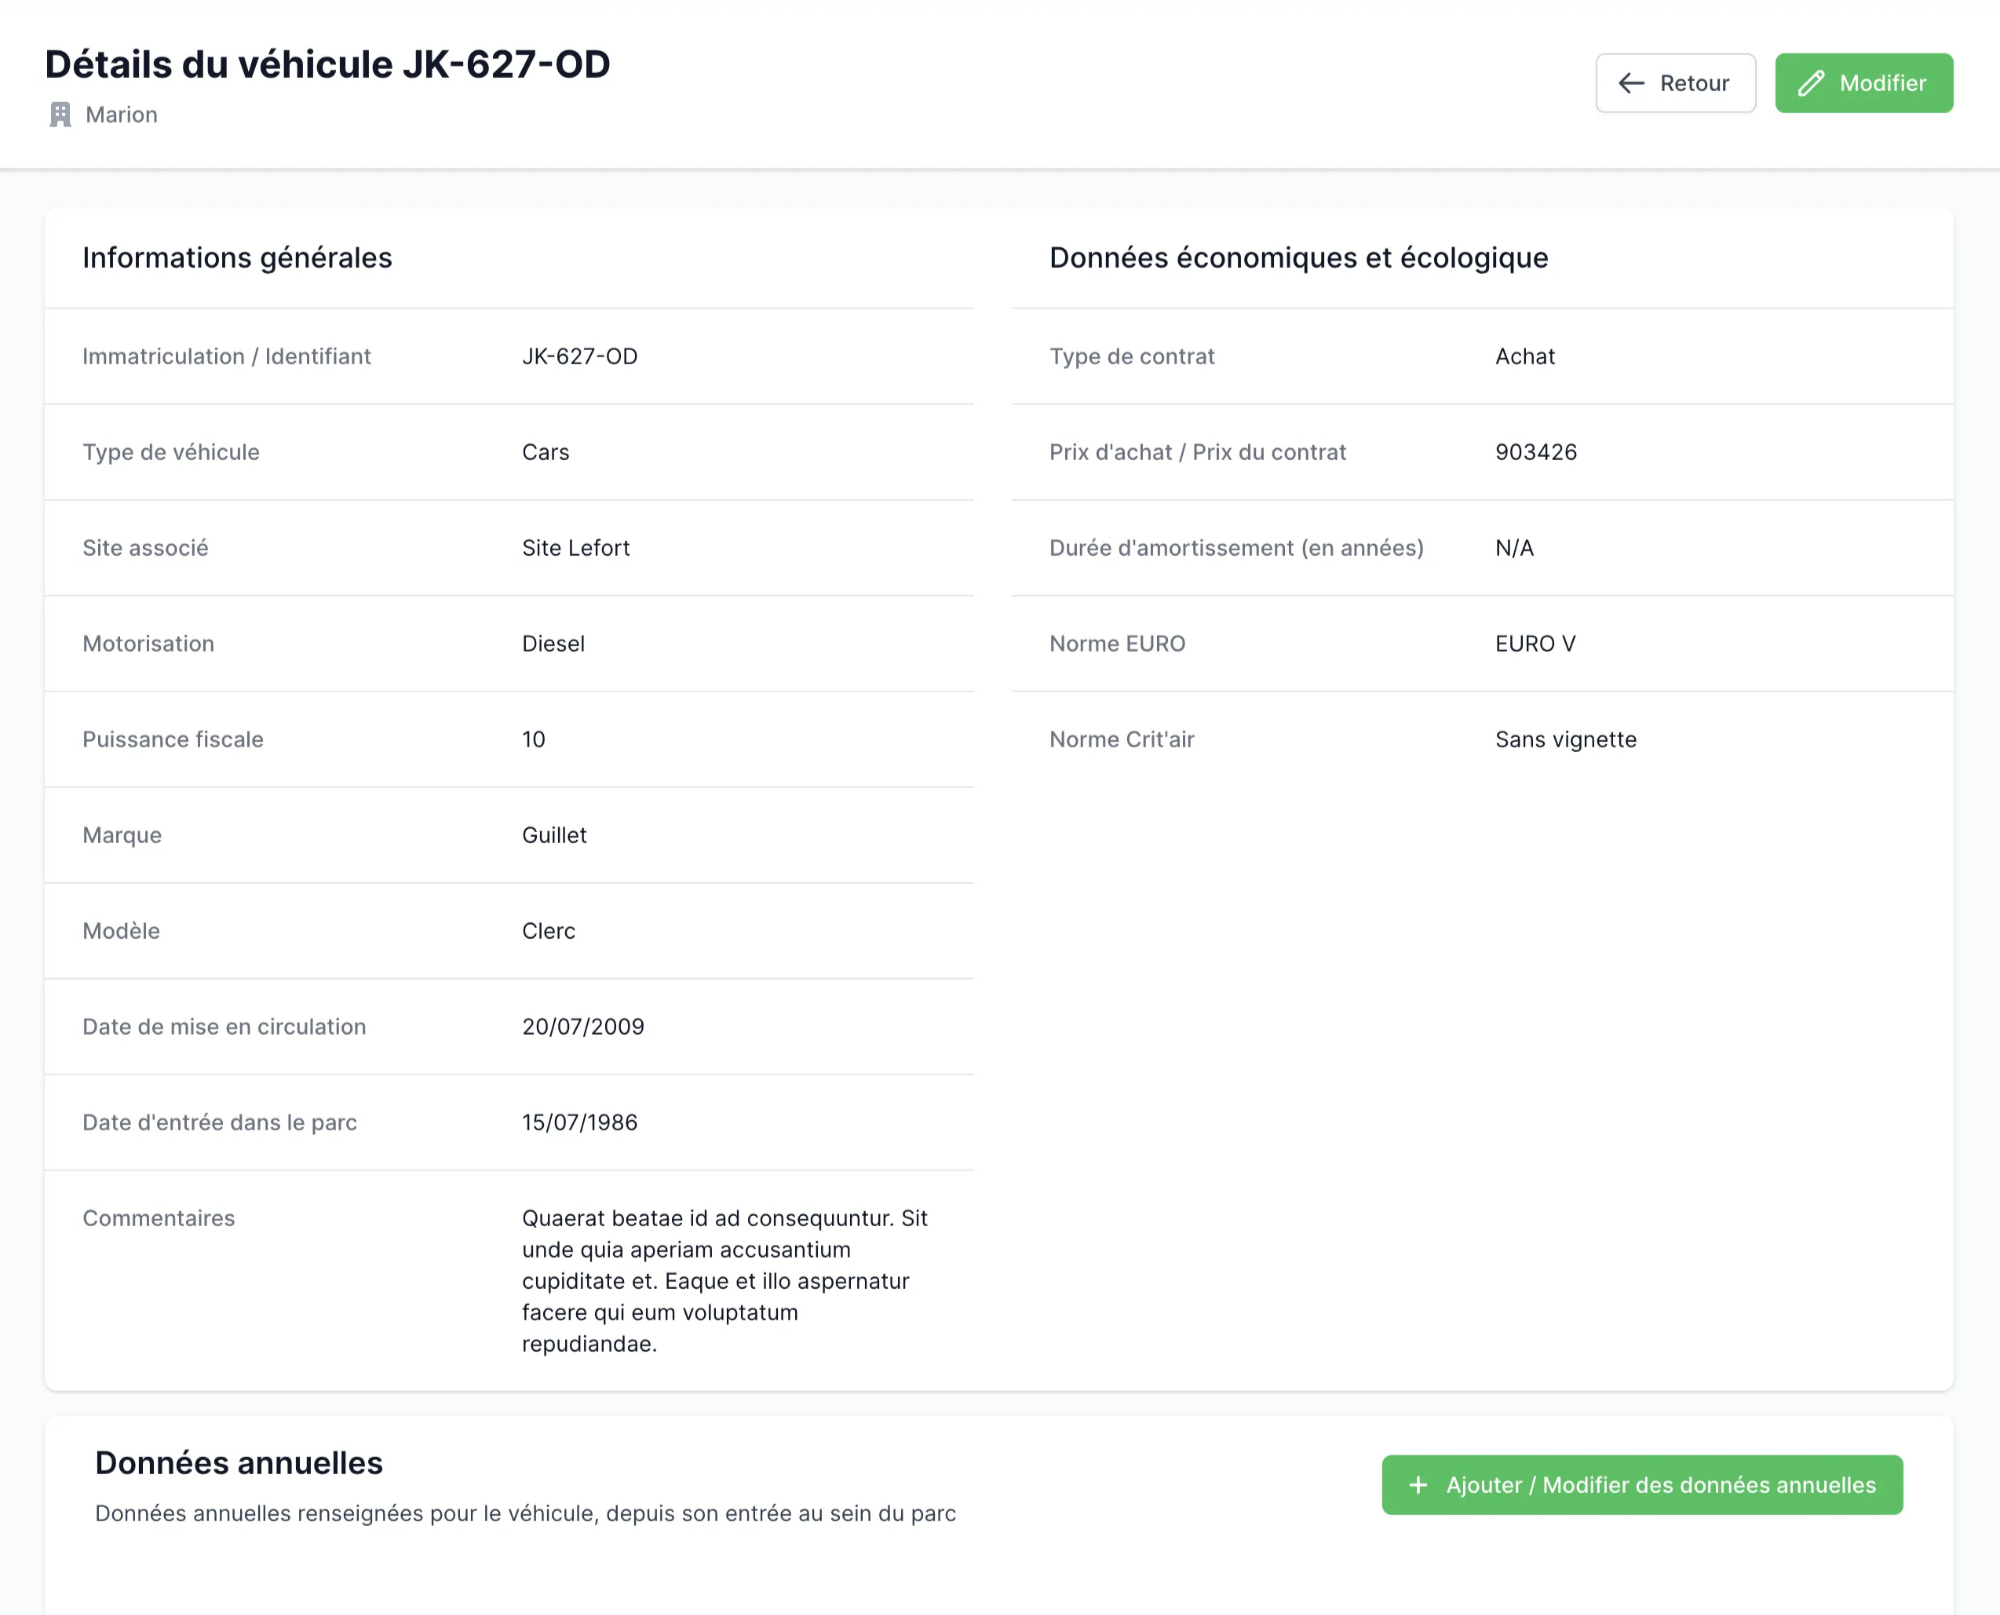The height and width of the screenshot is (1615, 2000).
Task: Select the circulation date 20/07/2009
Action: pos(583,1027)
